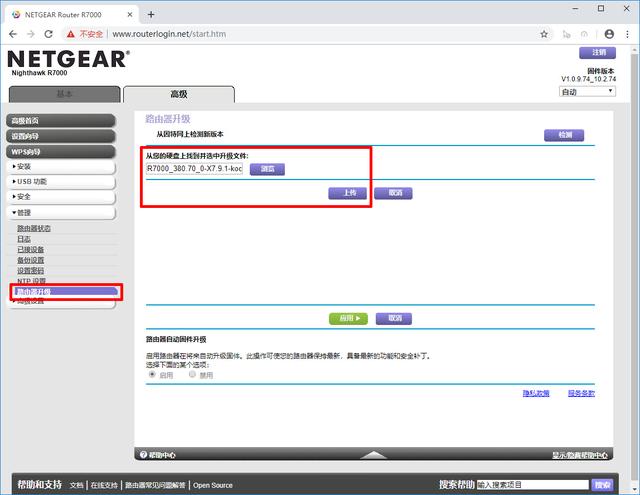Click 显示/隐藏帮助中心 link
Image resolution: width=640 pixels, height=495 pixels.
point(580,455)
